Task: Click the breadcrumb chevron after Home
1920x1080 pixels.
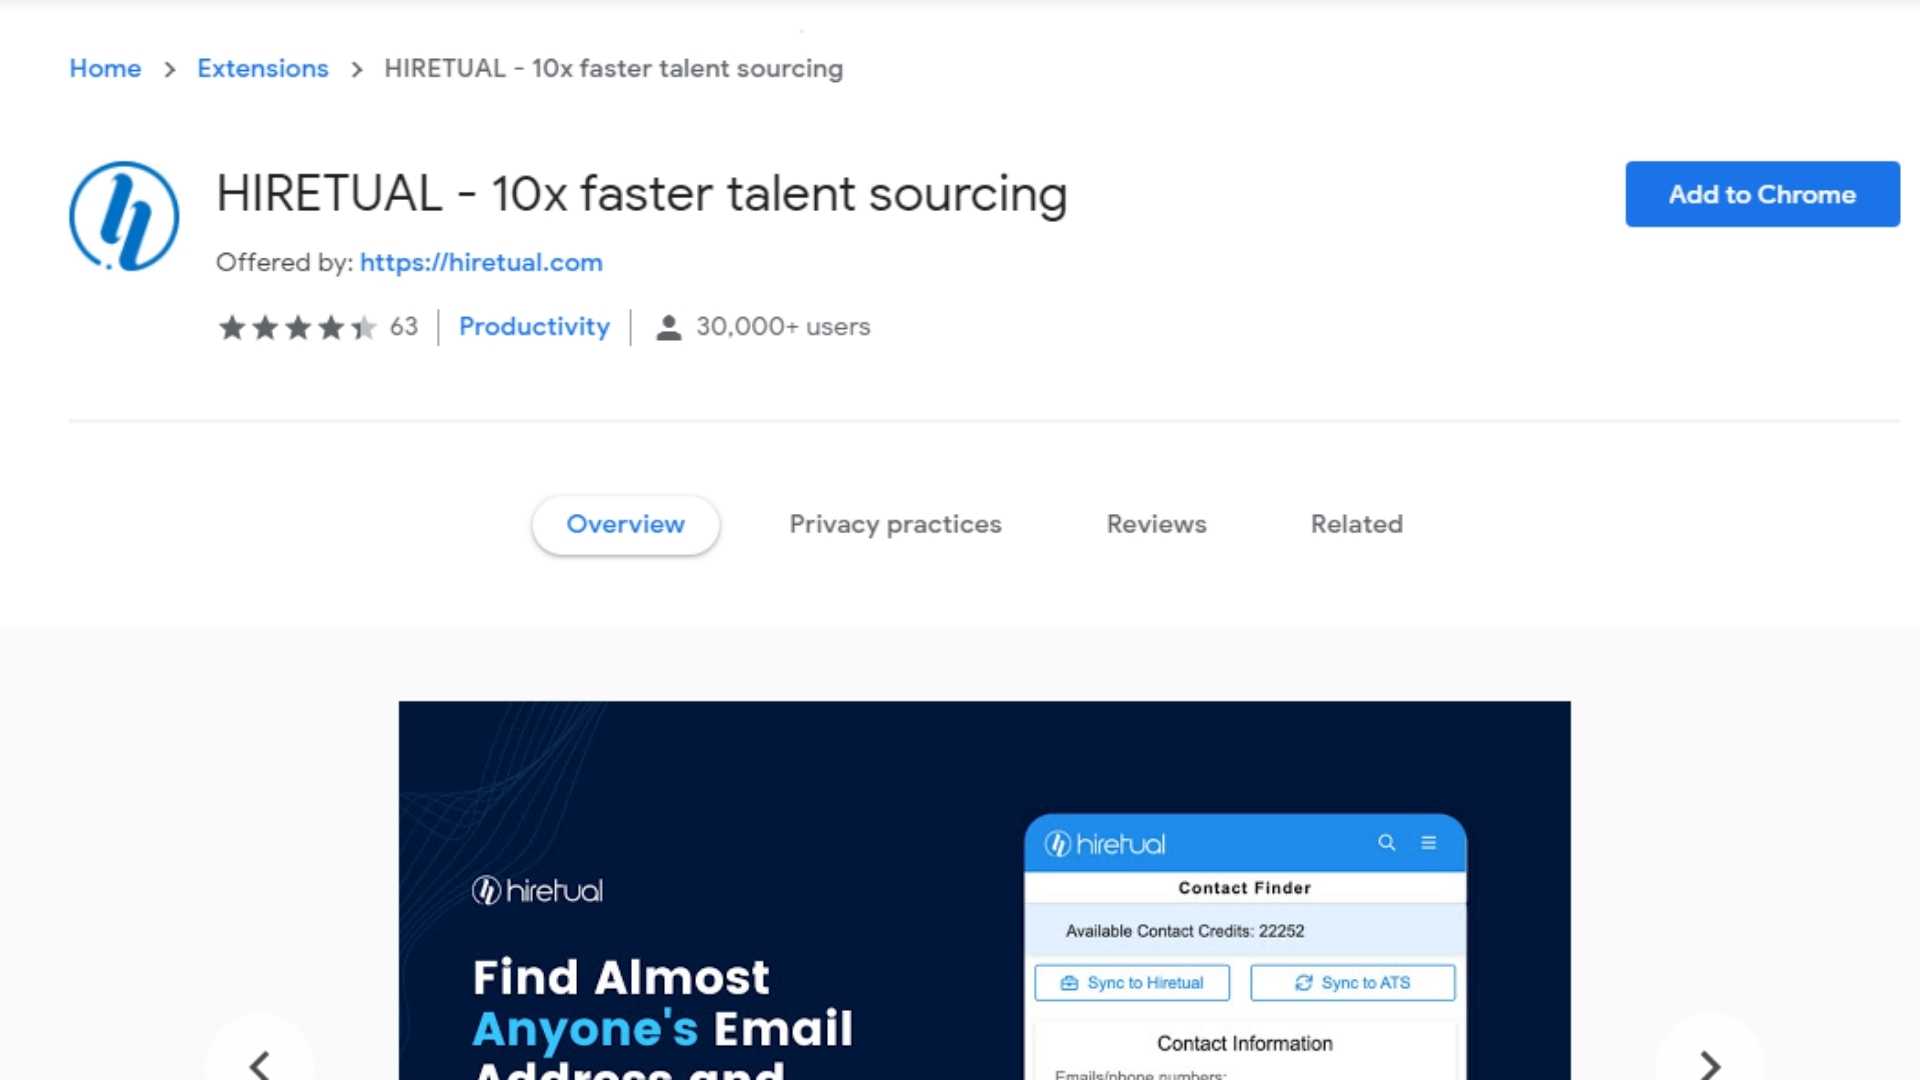Action: tap(169, 69)
